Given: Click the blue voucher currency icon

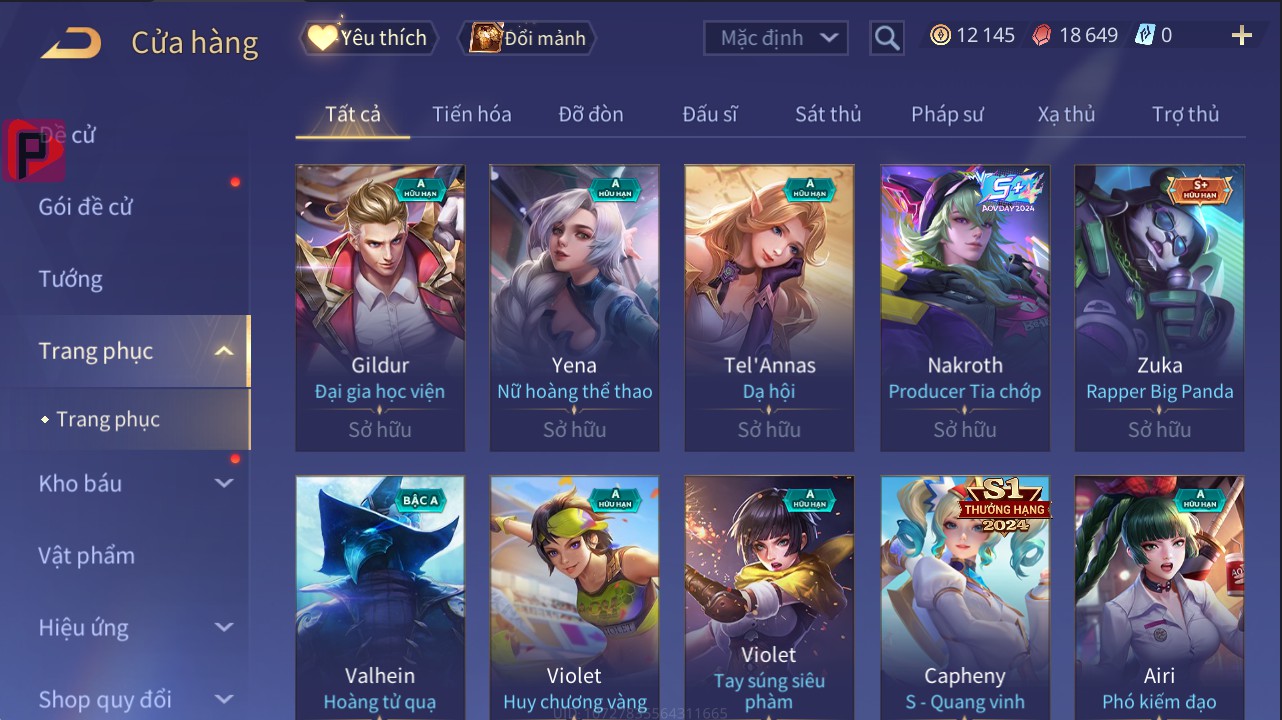Looking at the screenshot, I should point(1145,35).
